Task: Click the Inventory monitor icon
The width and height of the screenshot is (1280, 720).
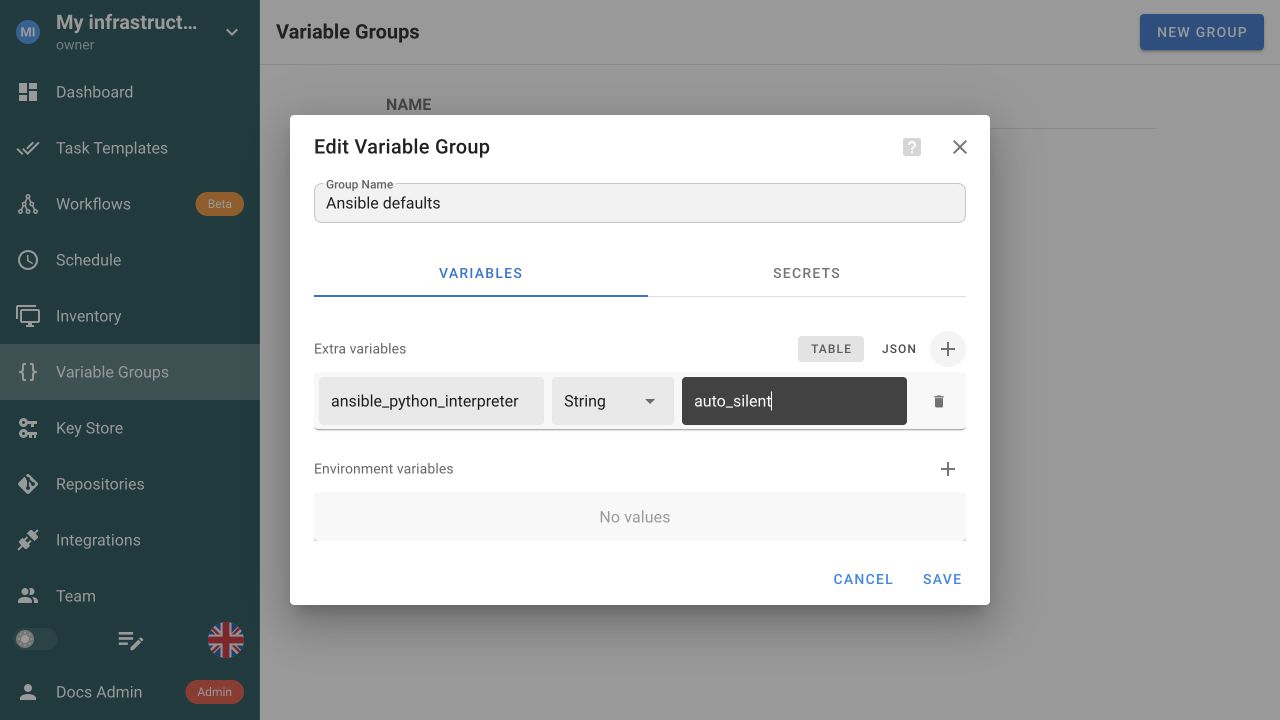Action: coord(28,316)
